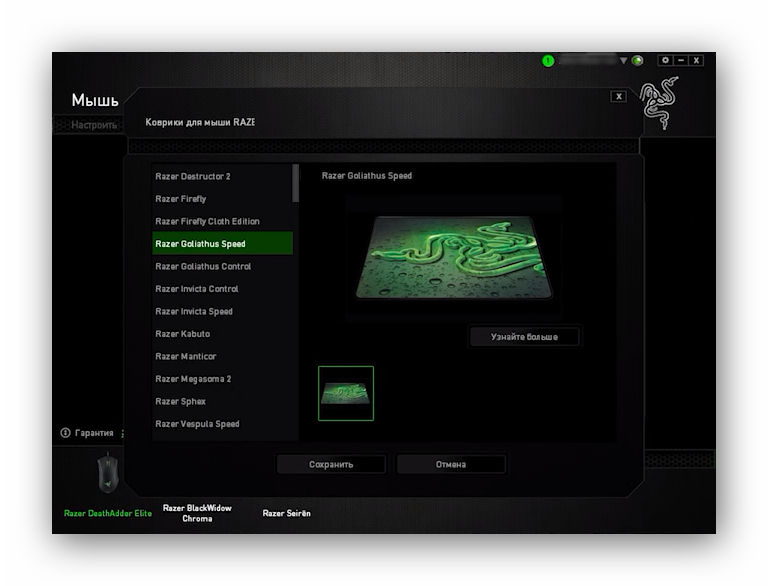This screenshot has width=768, height=586.
Task: Select Razer Manticor in list
Action: [222, 357]
